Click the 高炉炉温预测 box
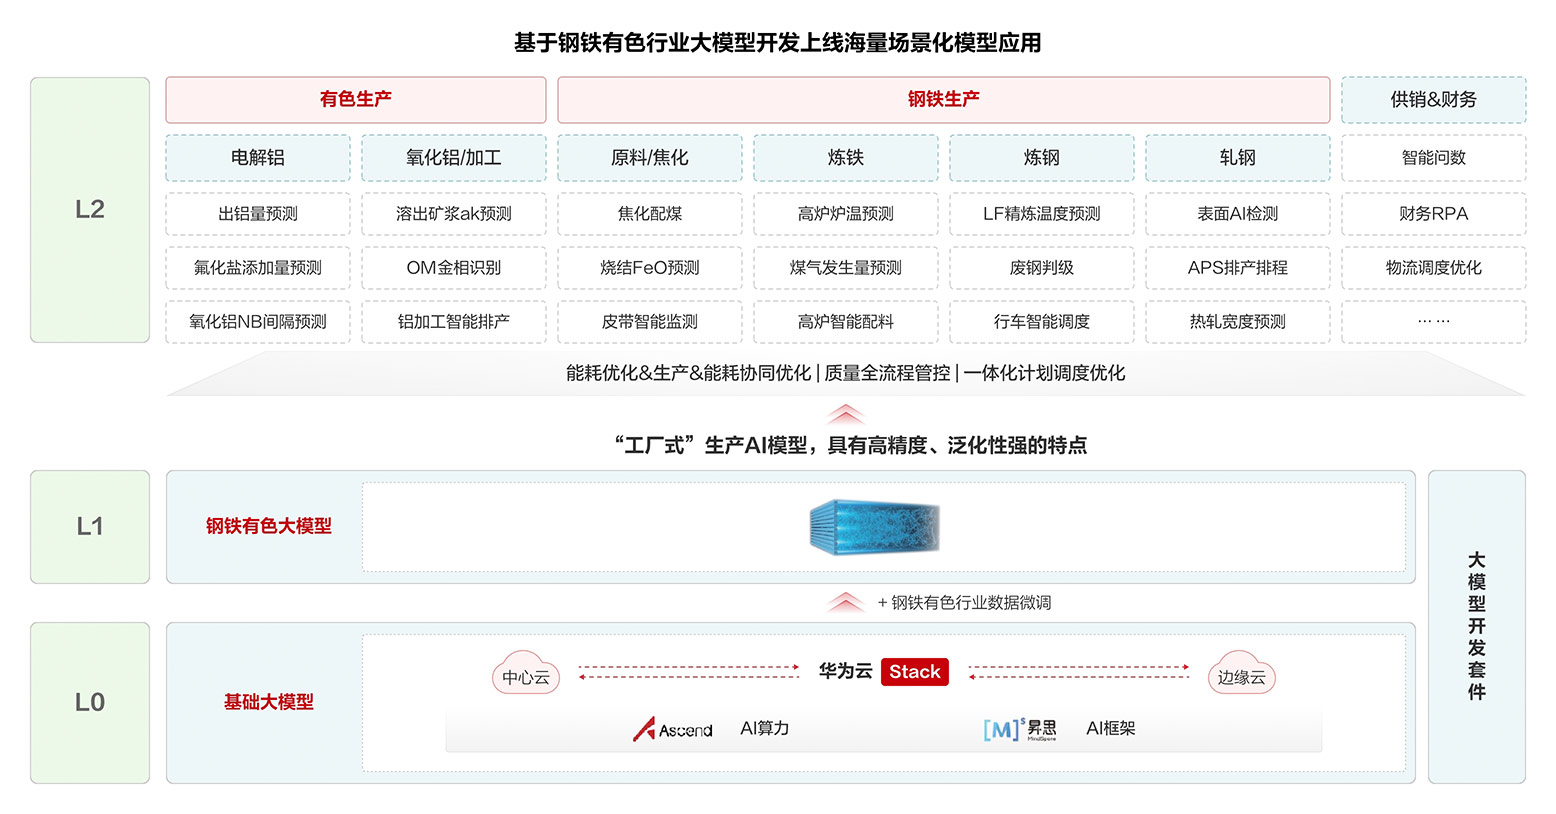The width and height of the screenshot is (1556, 814). click(x=845, y=214)
